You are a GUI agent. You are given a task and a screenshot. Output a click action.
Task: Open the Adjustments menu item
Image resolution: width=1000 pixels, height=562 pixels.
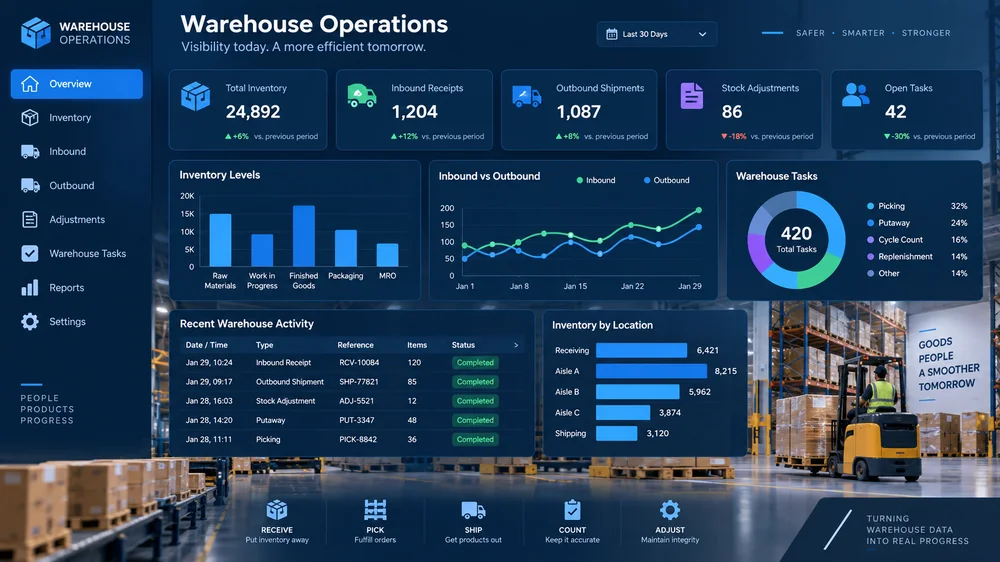(x=77, y=219)
